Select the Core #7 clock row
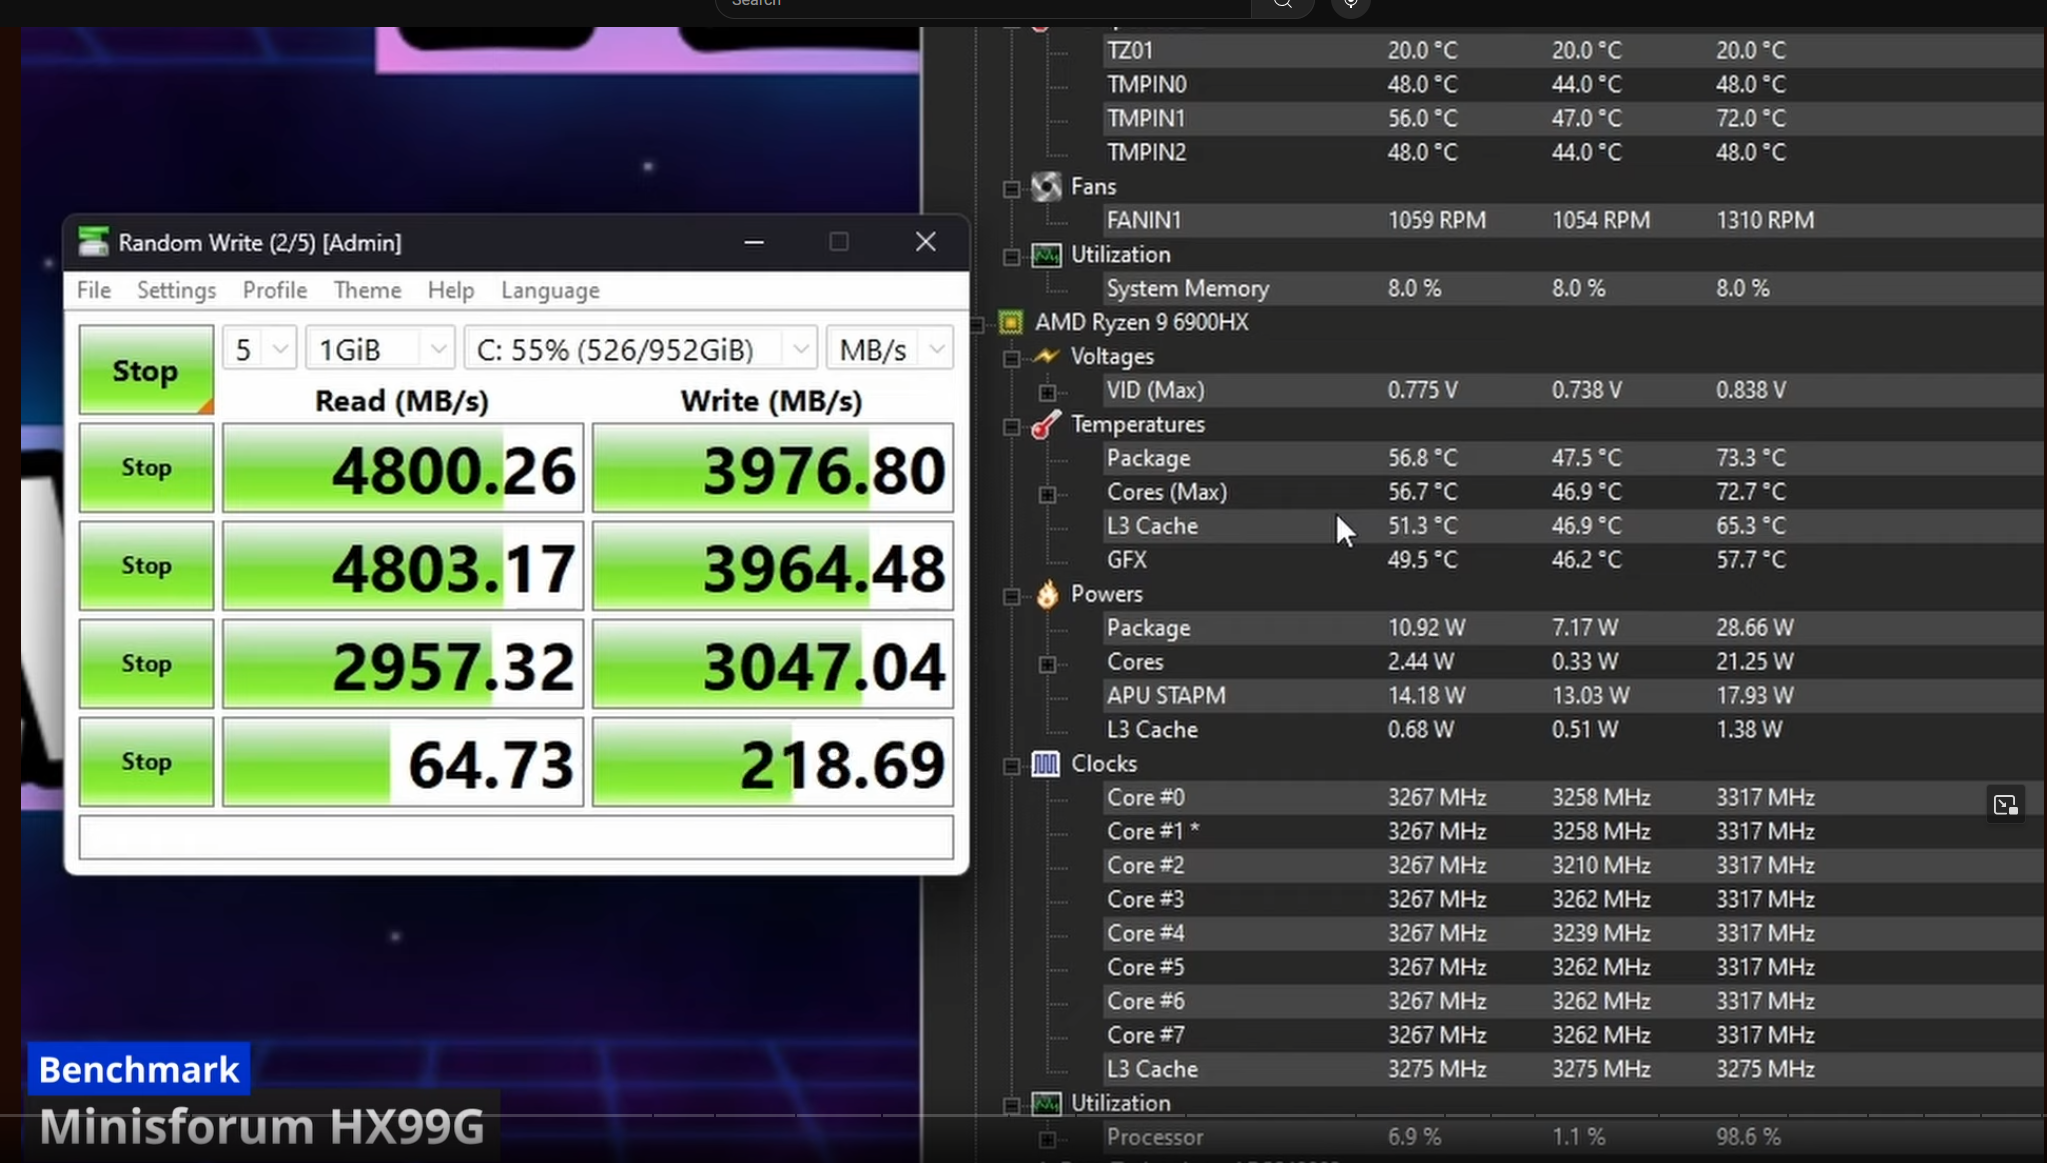Image resolution: width=2047 pixels, height=1163 pixels. click(x=1573, y=1035)
